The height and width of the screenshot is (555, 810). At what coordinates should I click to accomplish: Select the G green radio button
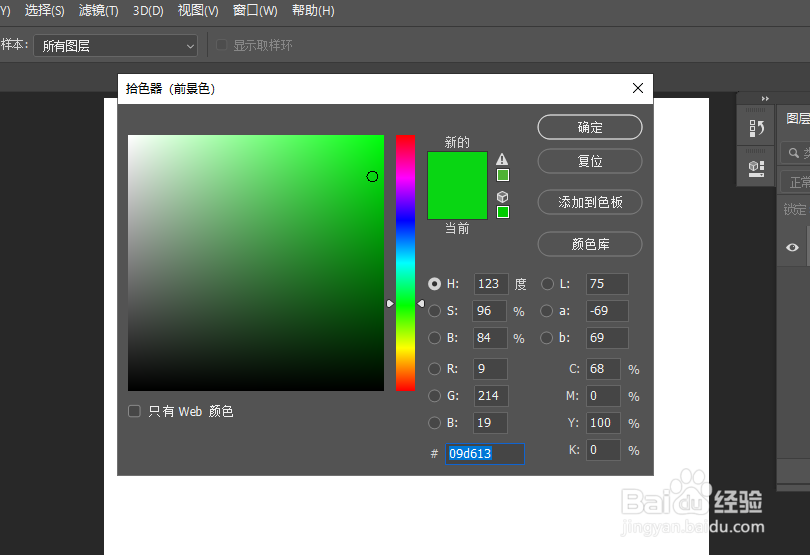(434, 395)
